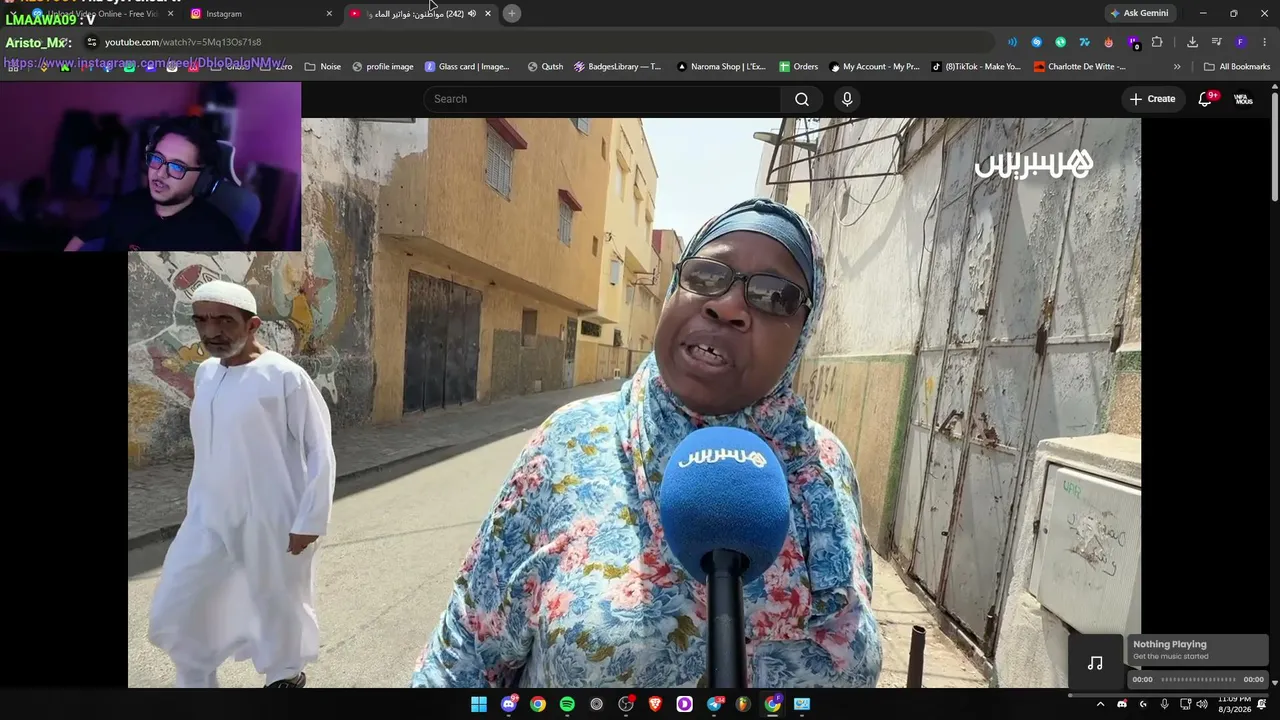Open the Shazam extension
The width and height of the screenshot is (1280, 720).
click(x=1036, y=42)
